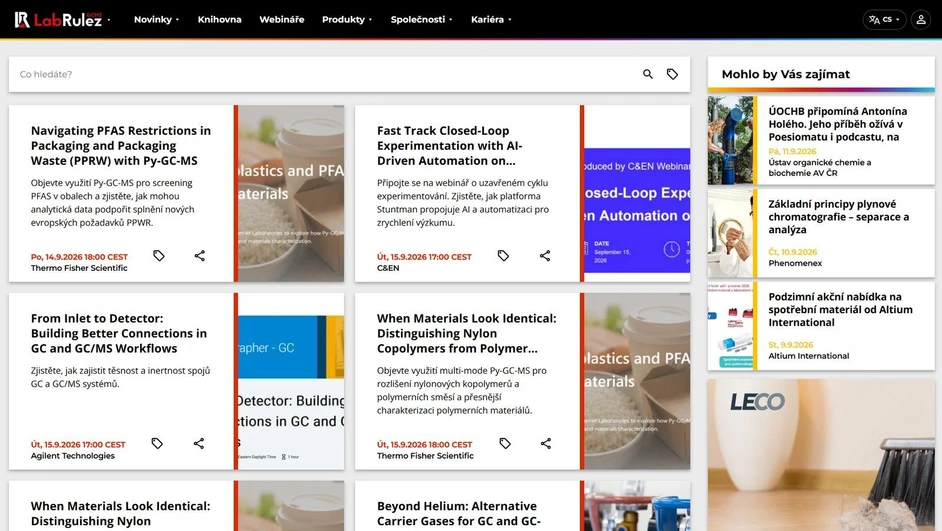Screen dimensions: 942x531
Task: Open 'Podzimní akční nabídka' Altium article
Action: (840, 309)
